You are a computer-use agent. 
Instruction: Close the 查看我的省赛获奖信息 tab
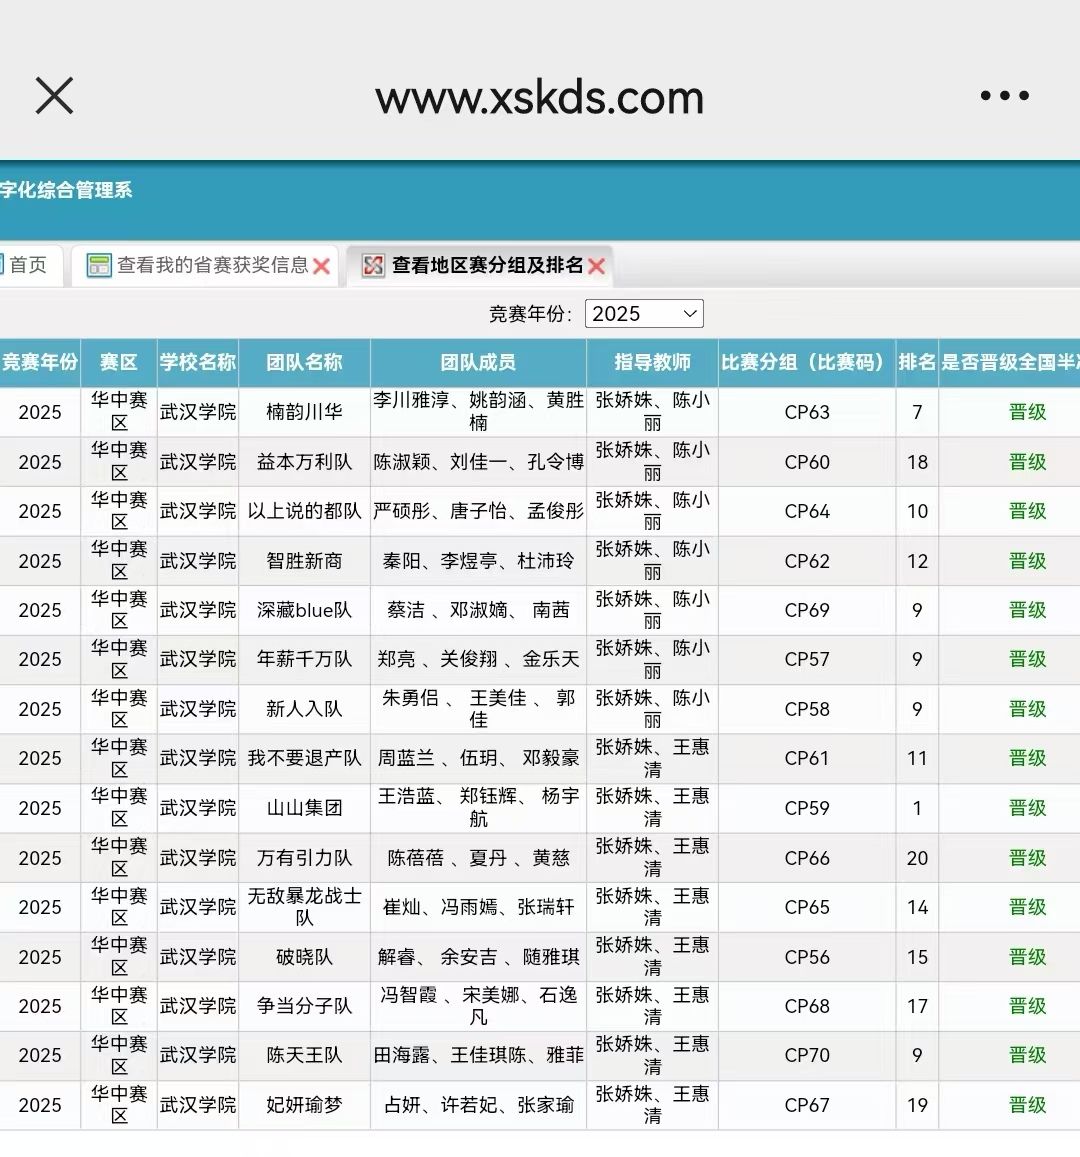321,266
